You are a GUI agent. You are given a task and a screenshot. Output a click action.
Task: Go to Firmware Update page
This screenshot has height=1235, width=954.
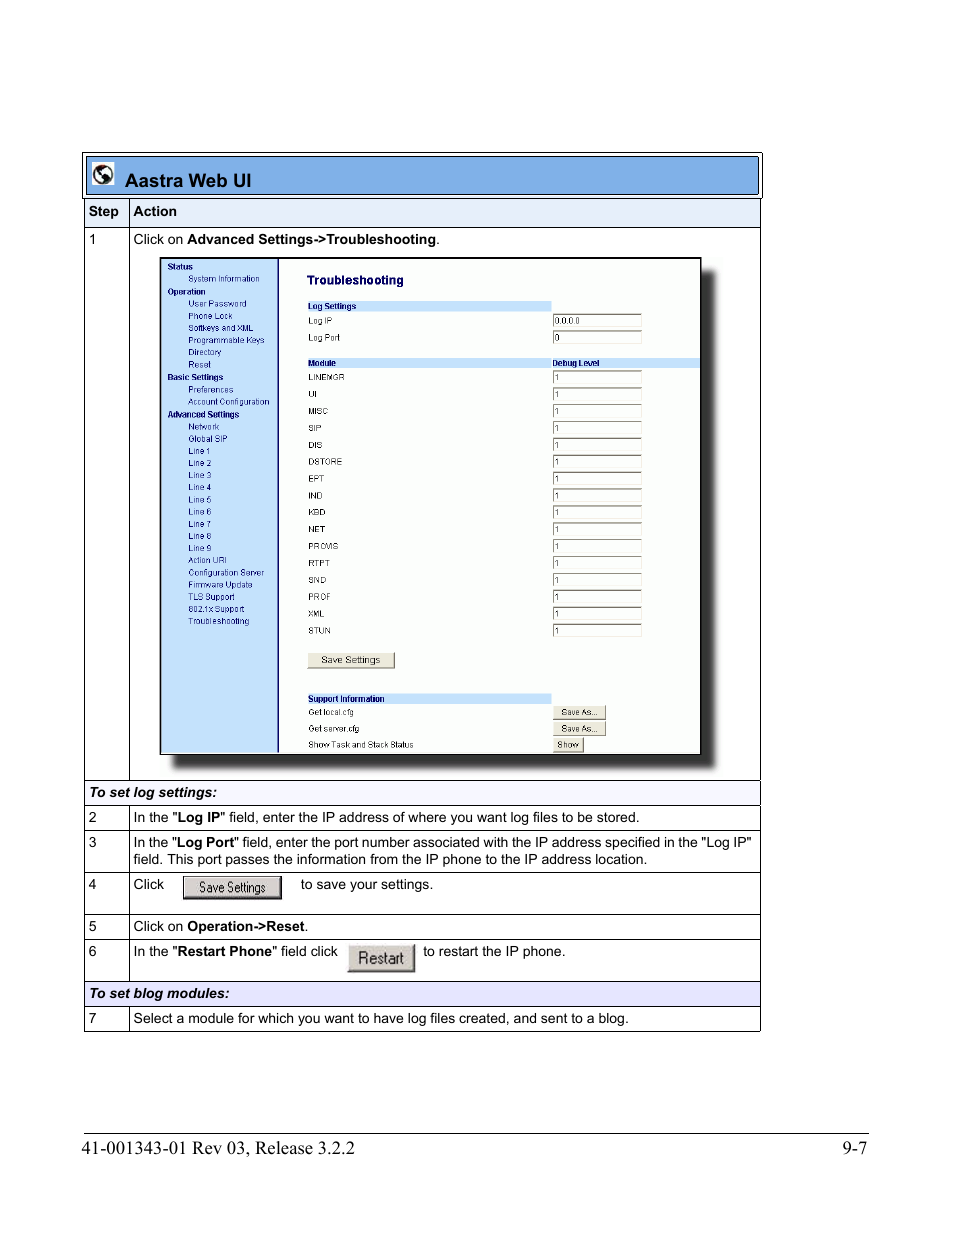[x=220, y=585]
